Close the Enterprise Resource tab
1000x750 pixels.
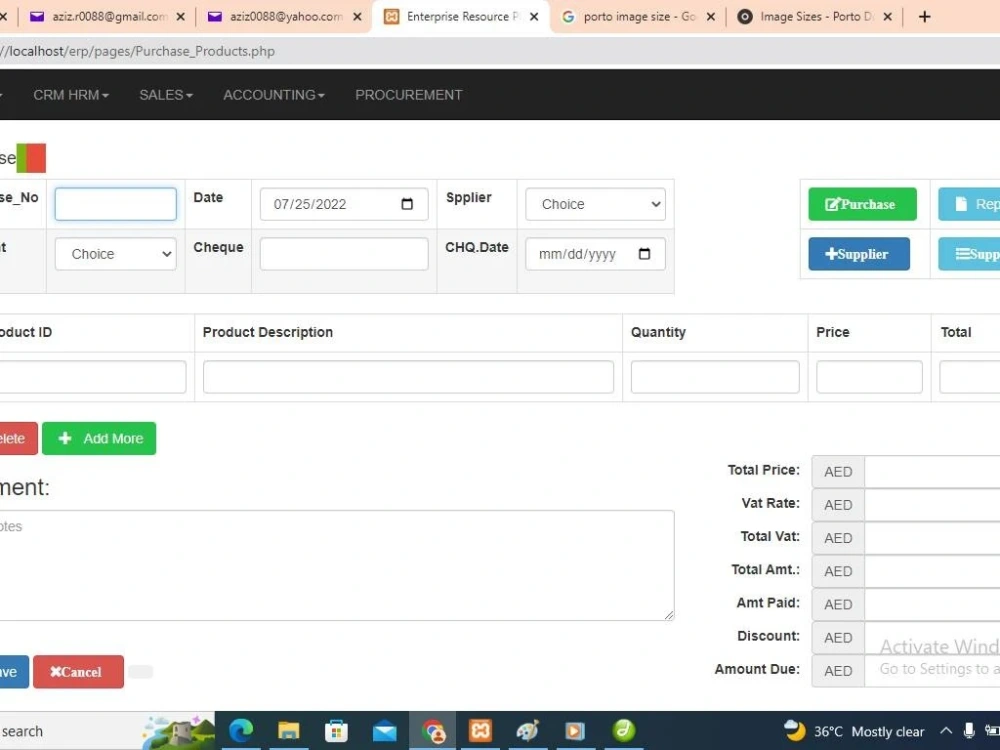tap(534, 17)
